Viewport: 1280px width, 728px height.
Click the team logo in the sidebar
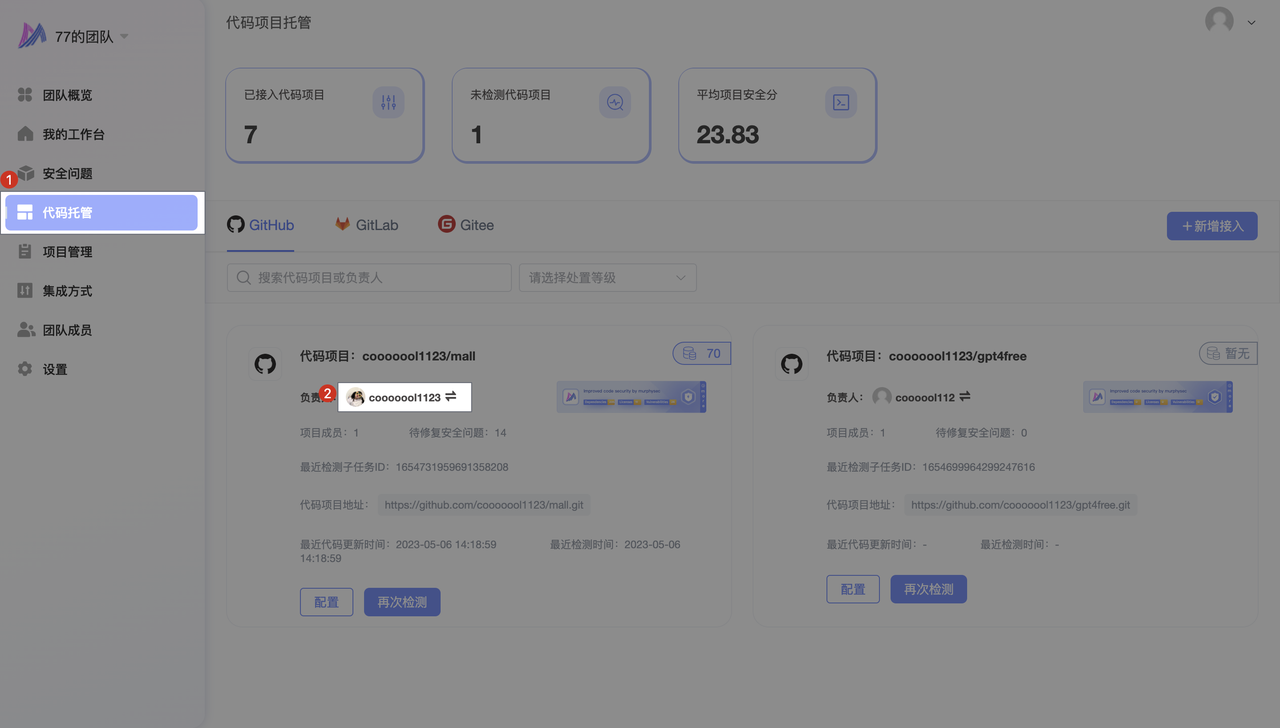click(32, 36)
